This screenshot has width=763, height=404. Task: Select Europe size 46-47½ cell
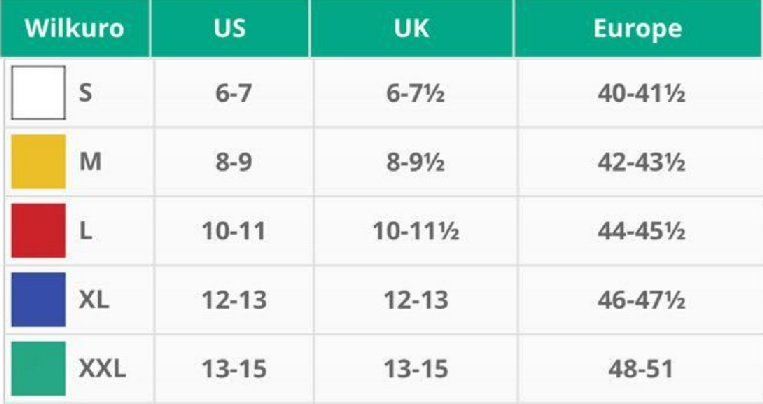coord(640,300)
